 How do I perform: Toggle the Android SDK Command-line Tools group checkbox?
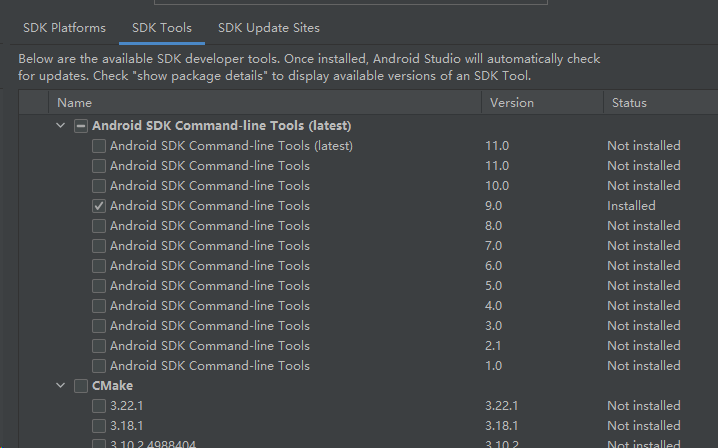[x=81, y=126]
